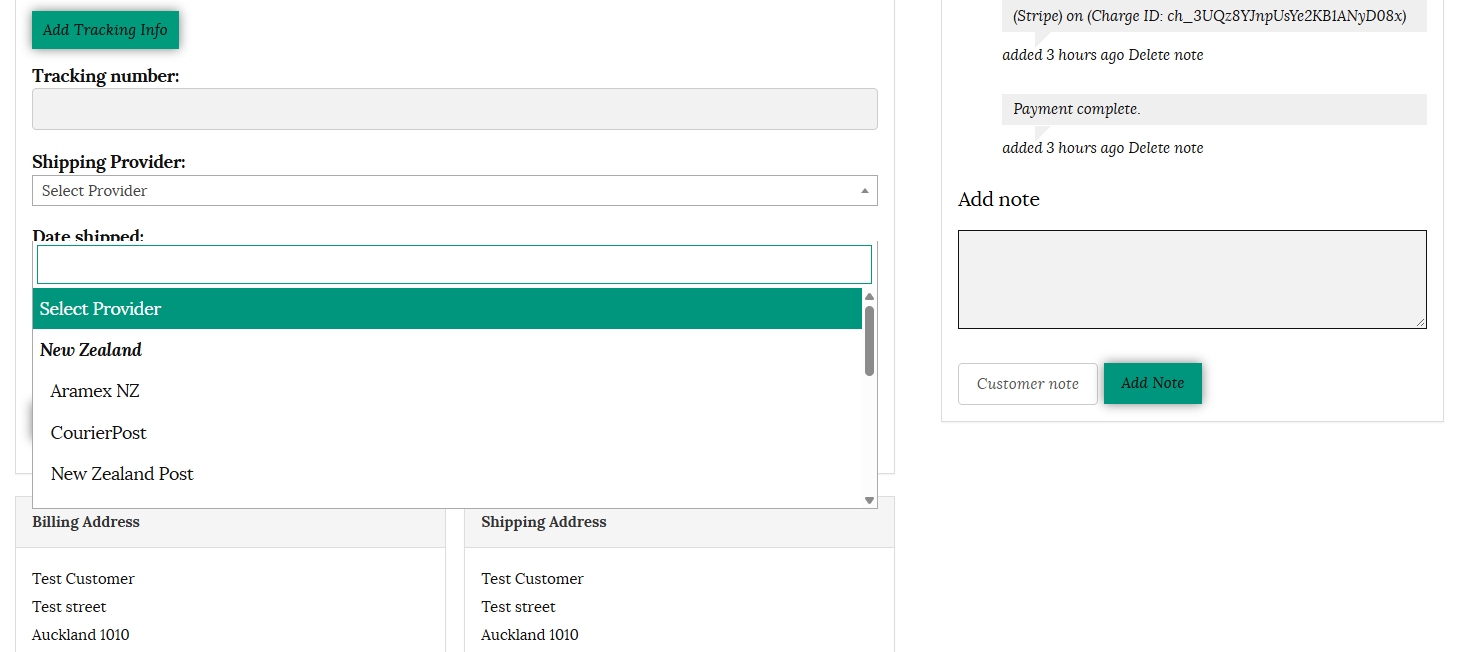Image resolution: width=1472 pixels, height=652 pixels.
Task: Click the Add Note button
Action: (1153, 383)
